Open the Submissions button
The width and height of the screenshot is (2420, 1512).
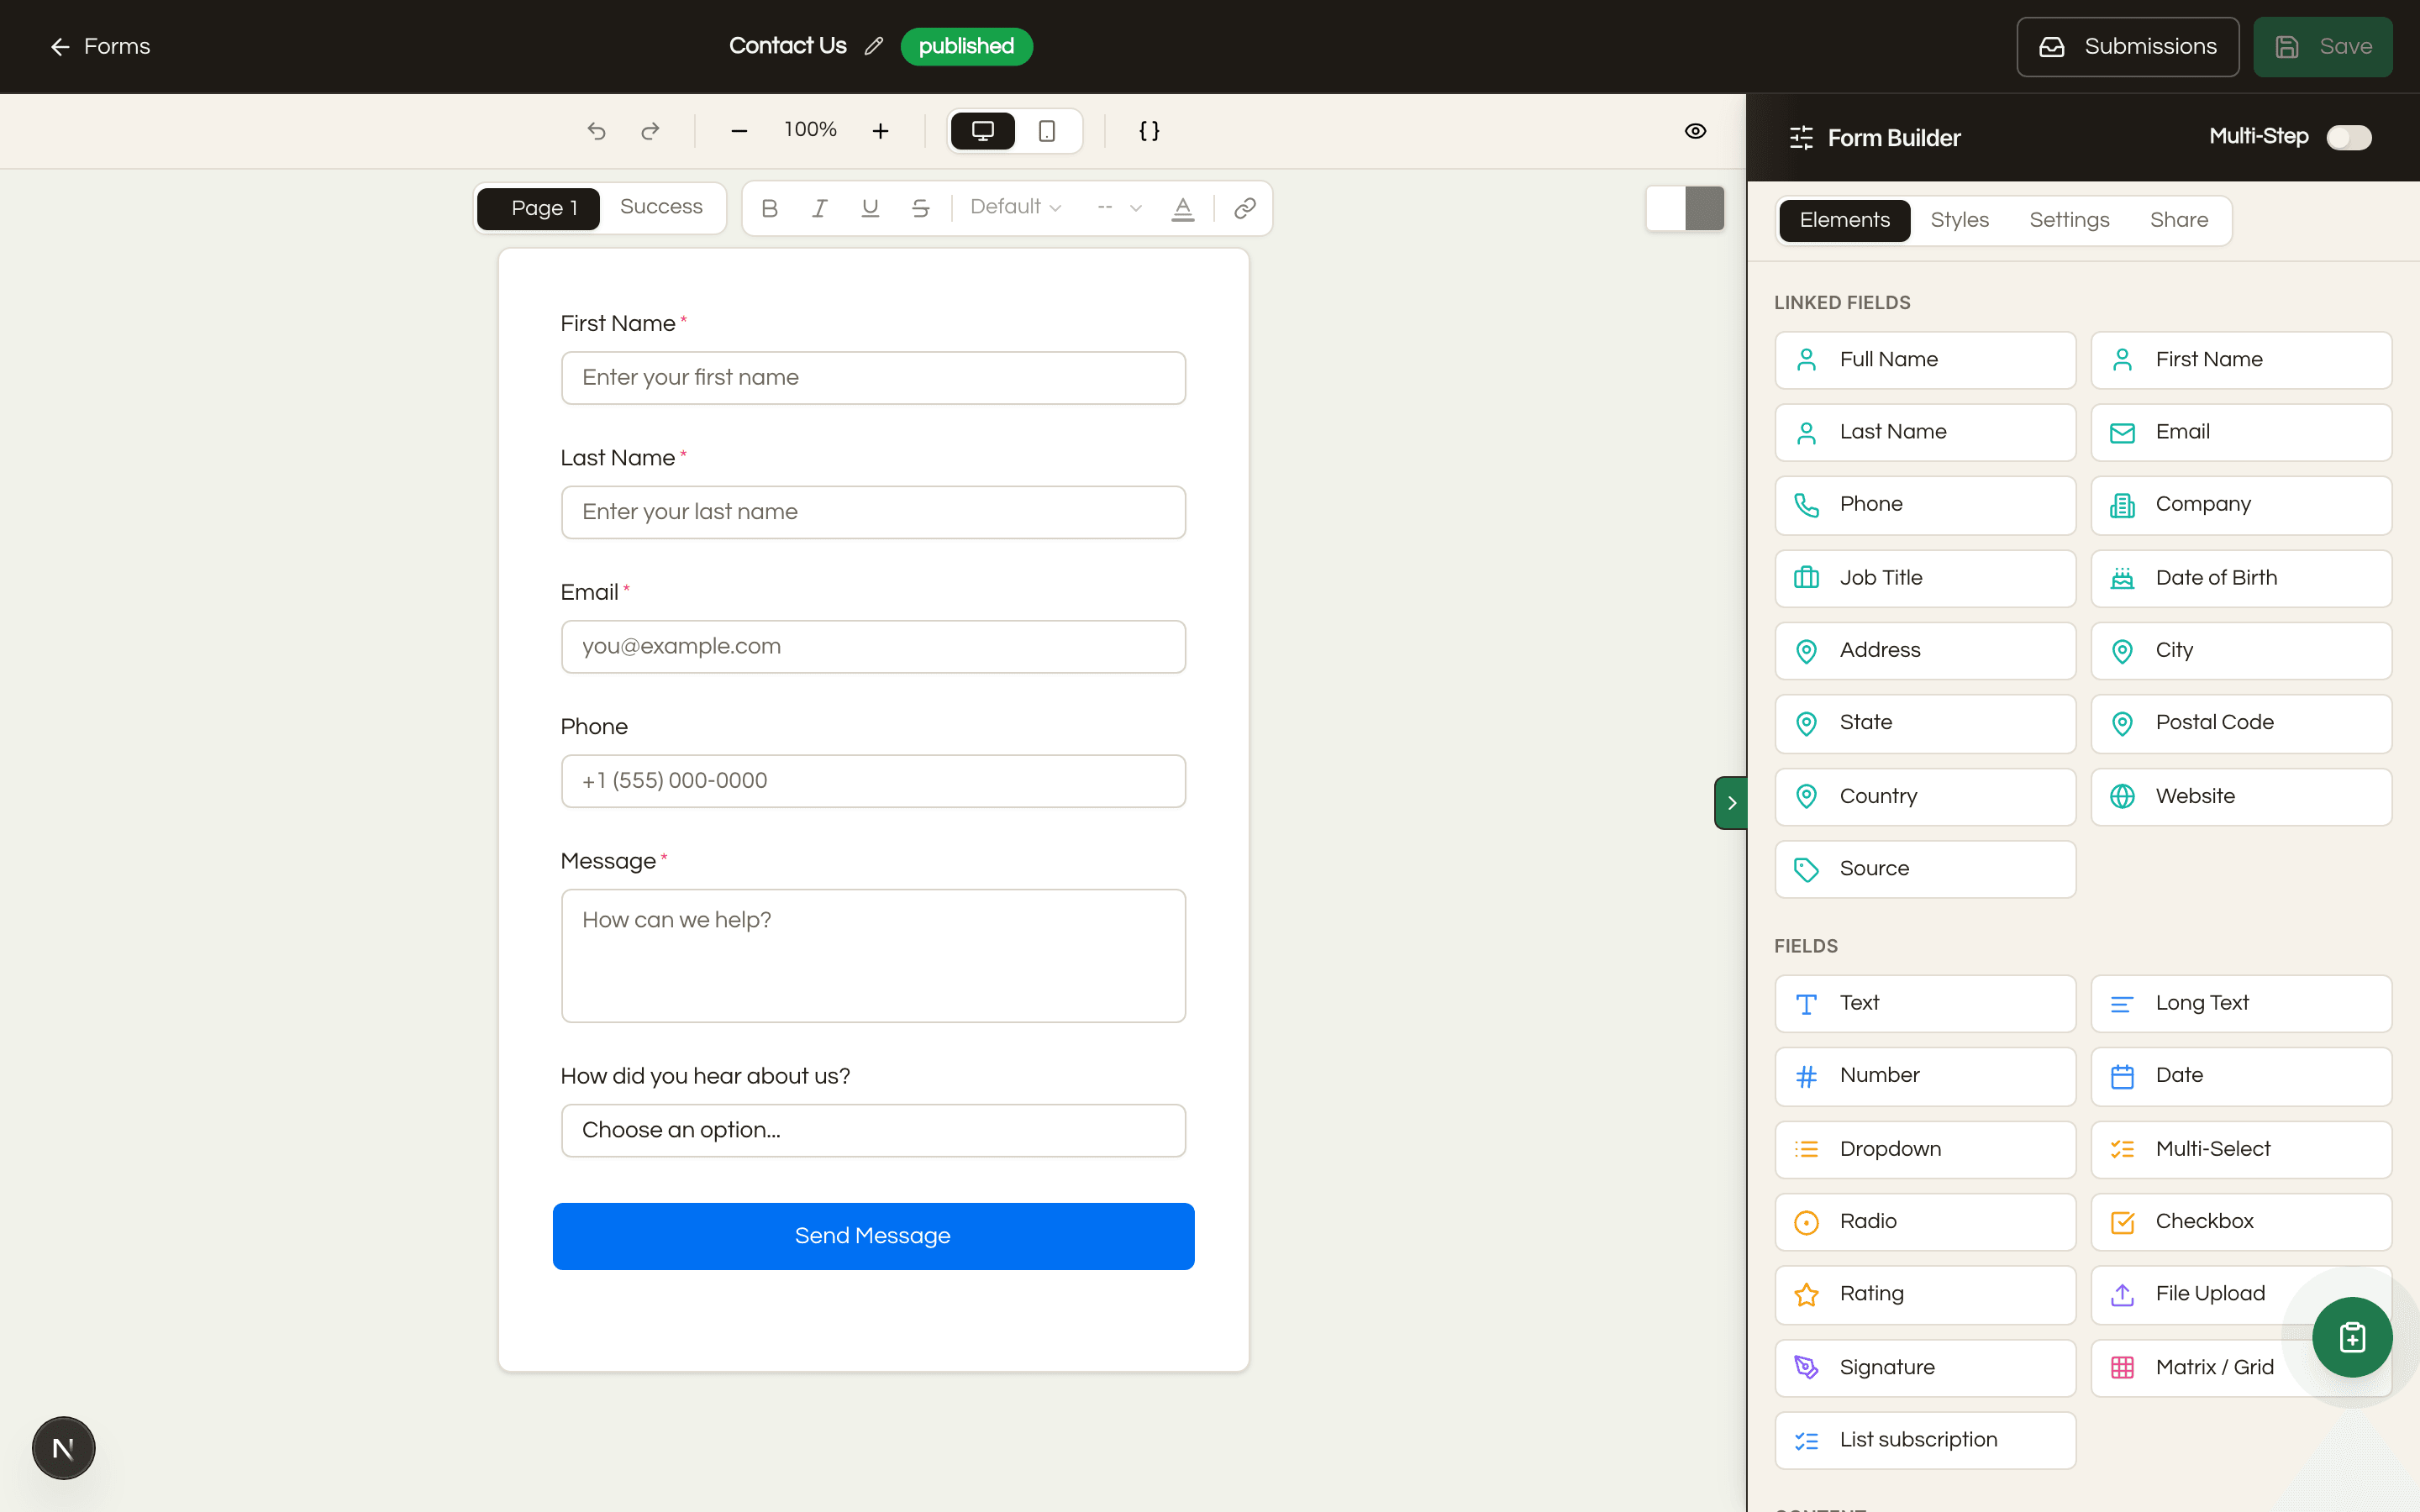2127,46
